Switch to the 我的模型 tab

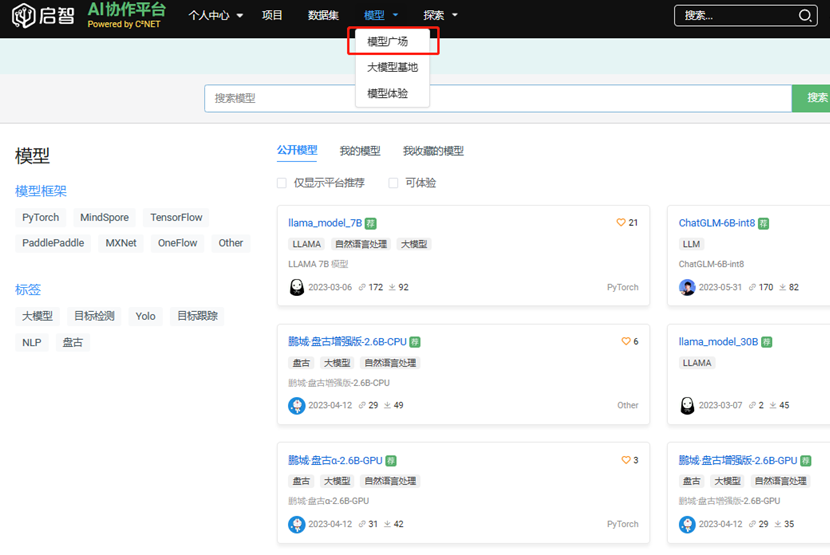(x=360, y=151)
